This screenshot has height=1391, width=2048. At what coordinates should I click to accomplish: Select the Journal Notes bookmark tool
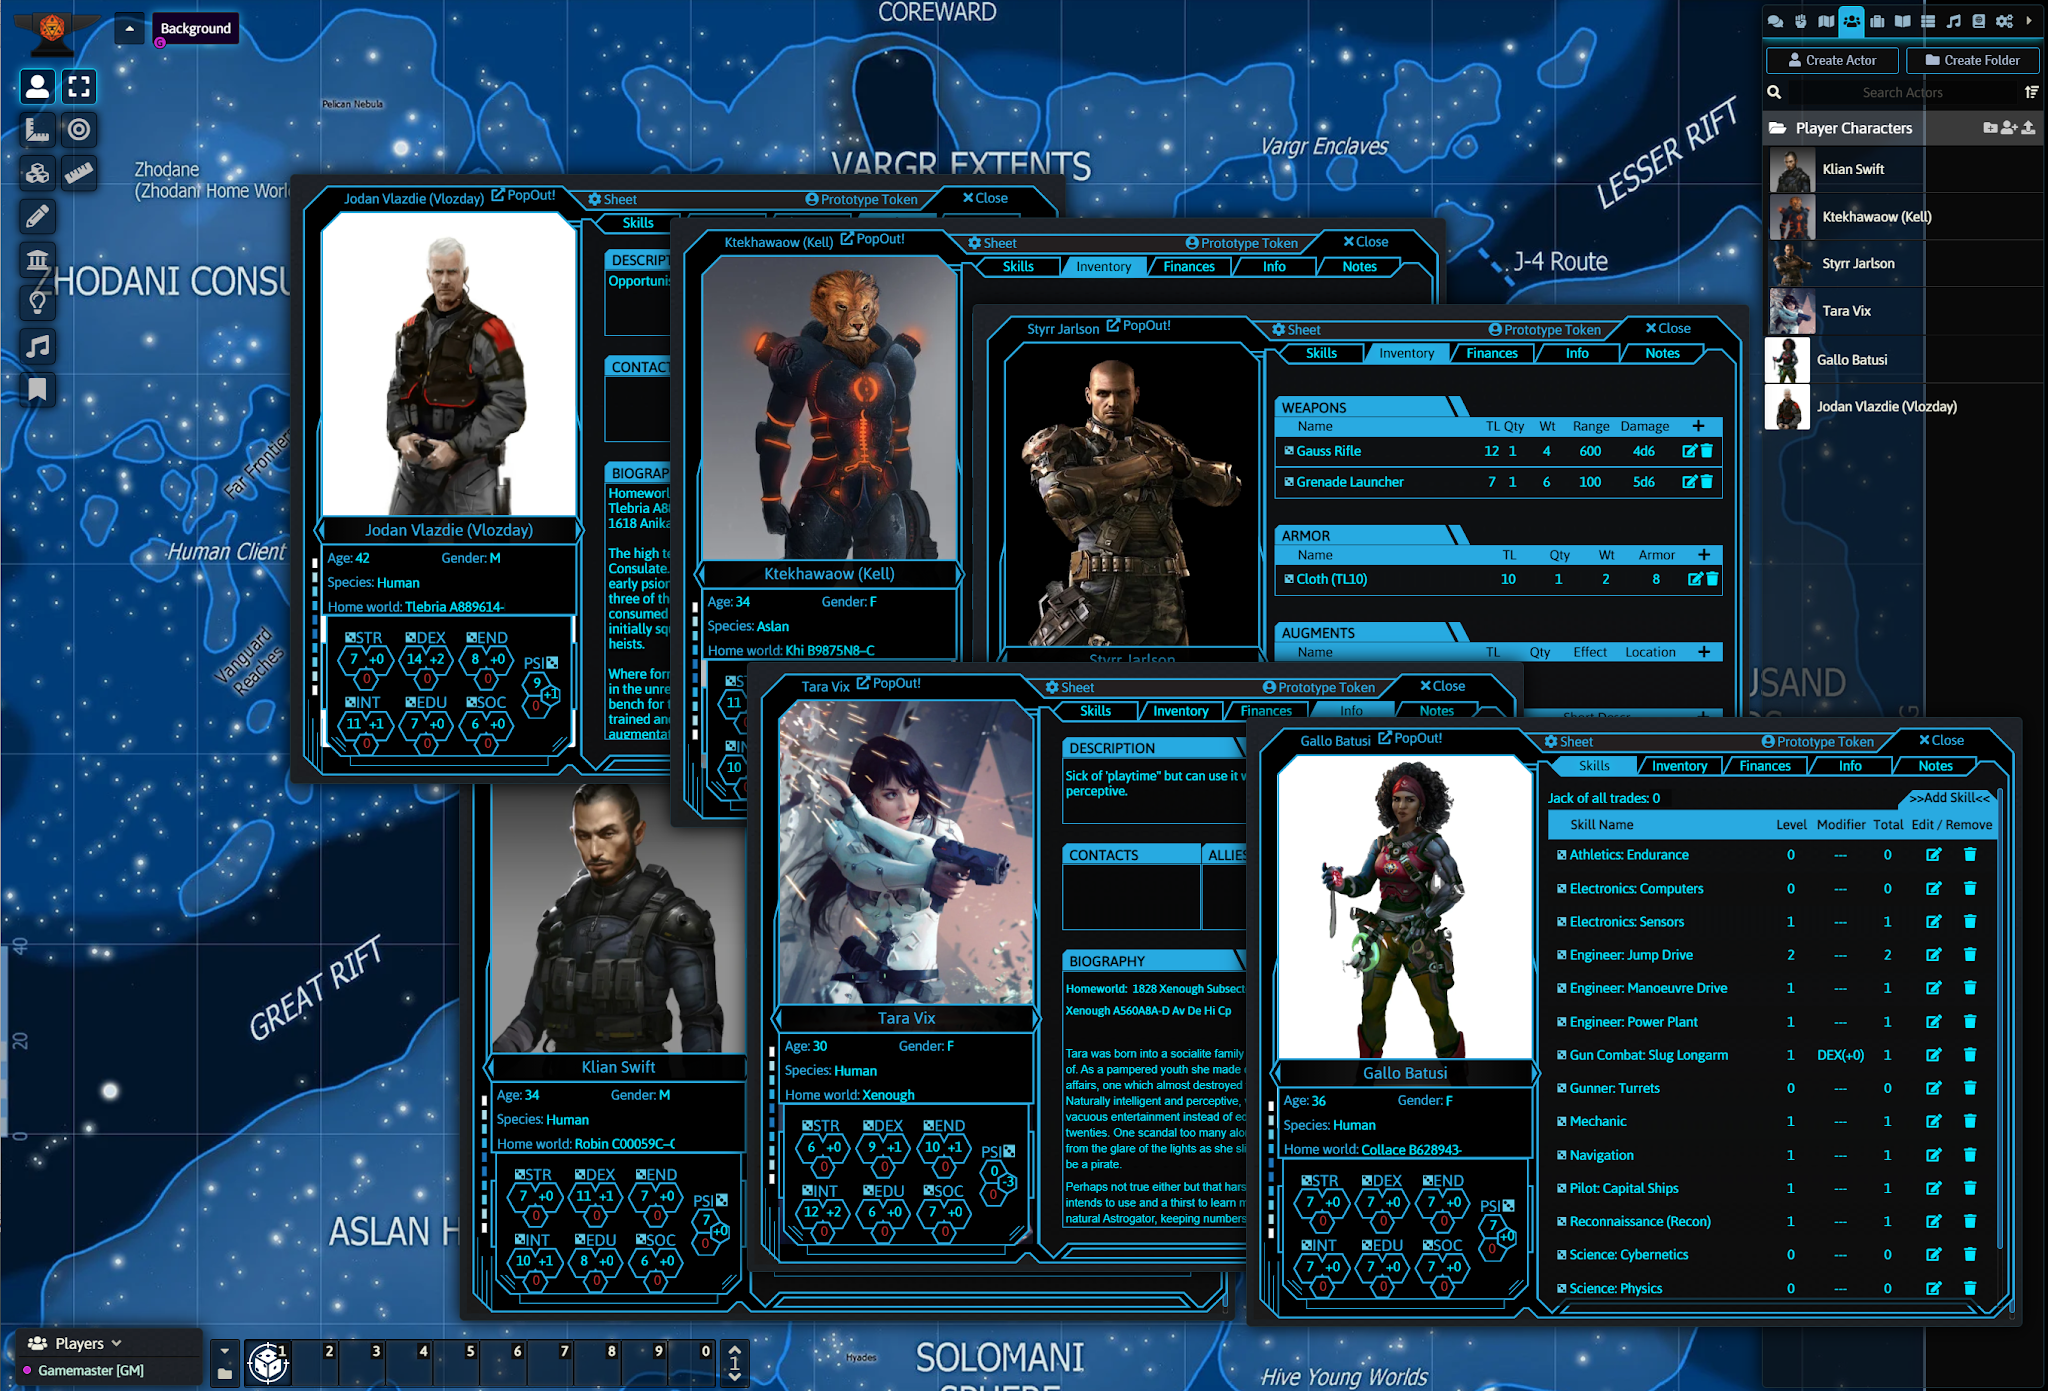[x=37, y=389]
